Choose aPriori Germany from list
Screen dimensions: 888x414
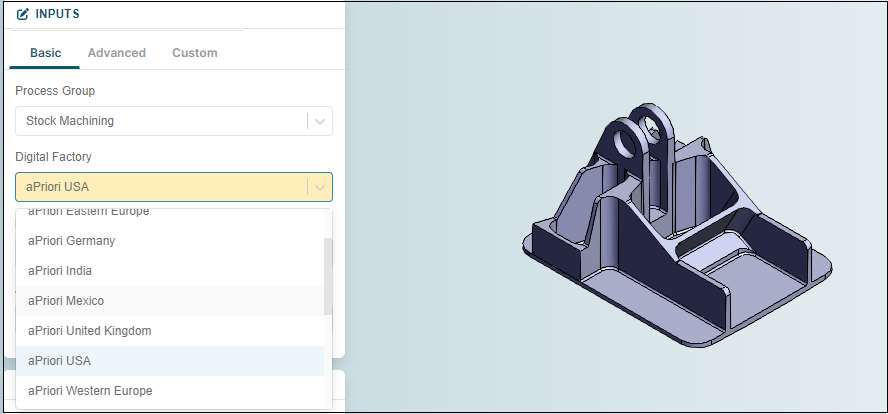(x=170, y=241)
